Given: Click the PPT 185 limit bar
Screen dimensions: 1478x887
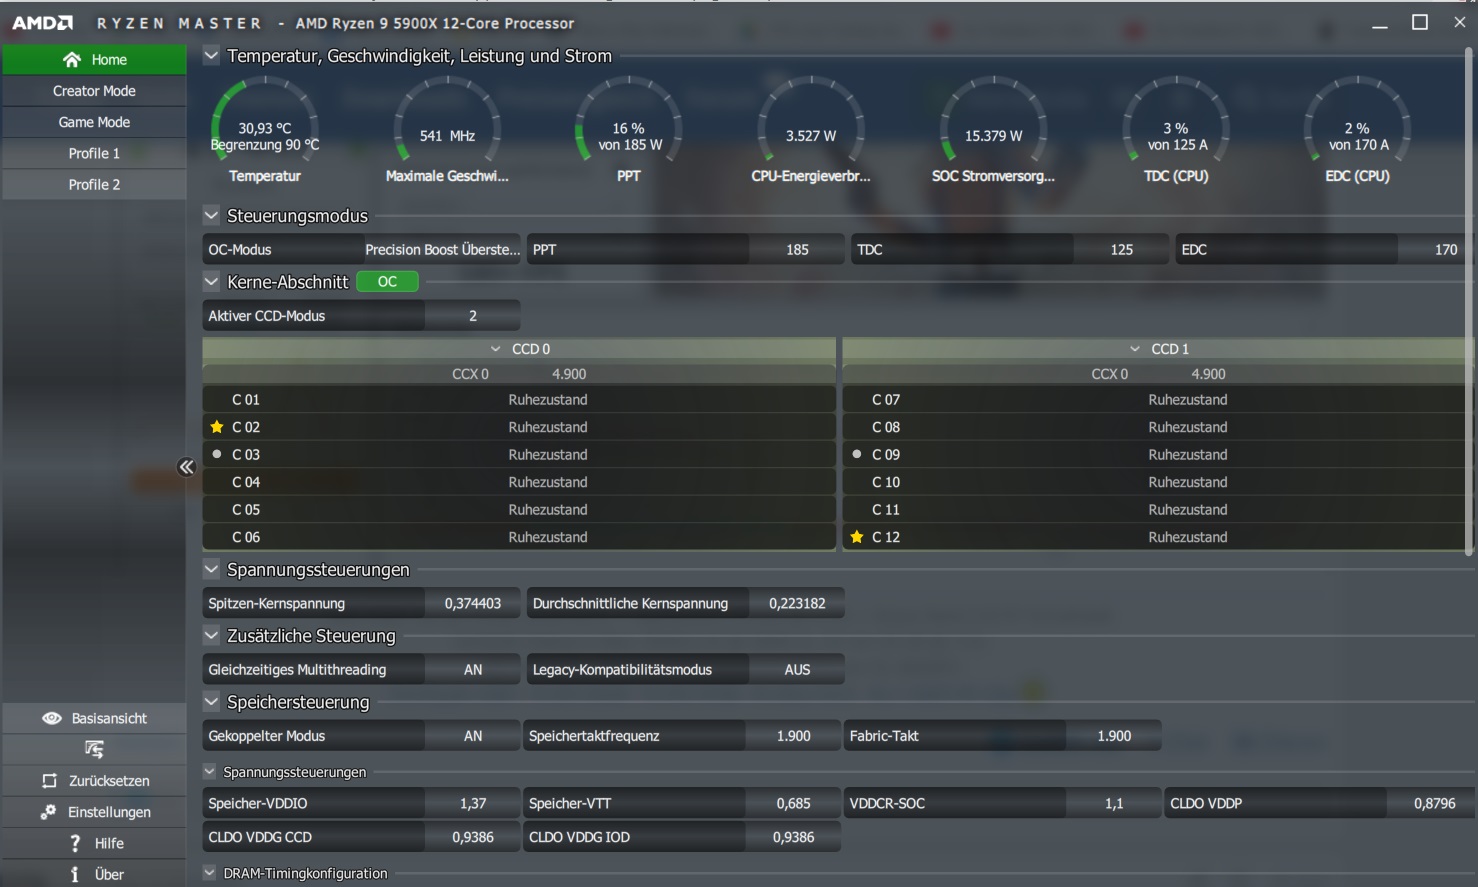Looking at the screenshot, I should (685, 250).
